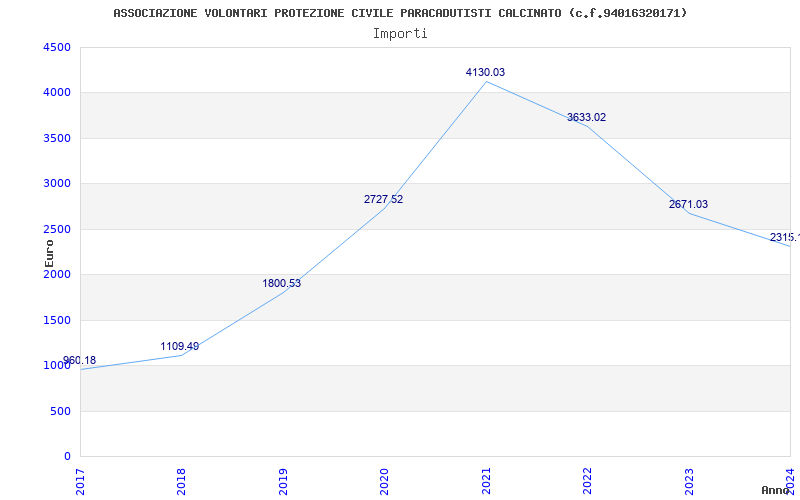Click the 2022 x-axis label
Viewport: 800px width, 500px height.
tap(587, 481)
